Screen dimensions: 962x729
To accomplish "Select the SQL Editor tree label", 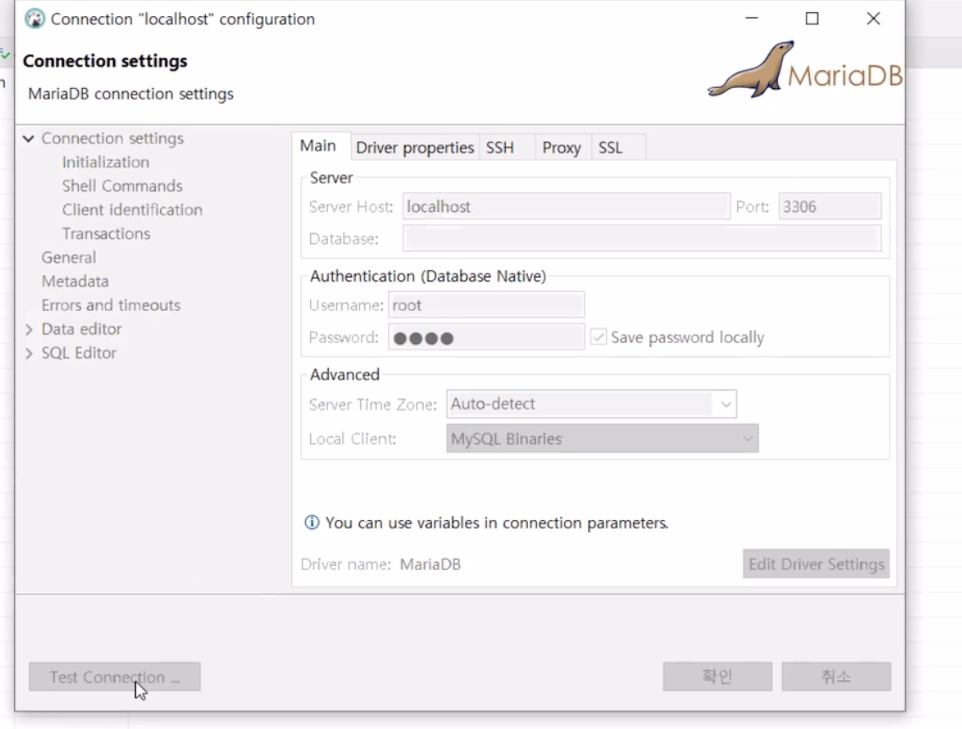I will tap(79, 353).
